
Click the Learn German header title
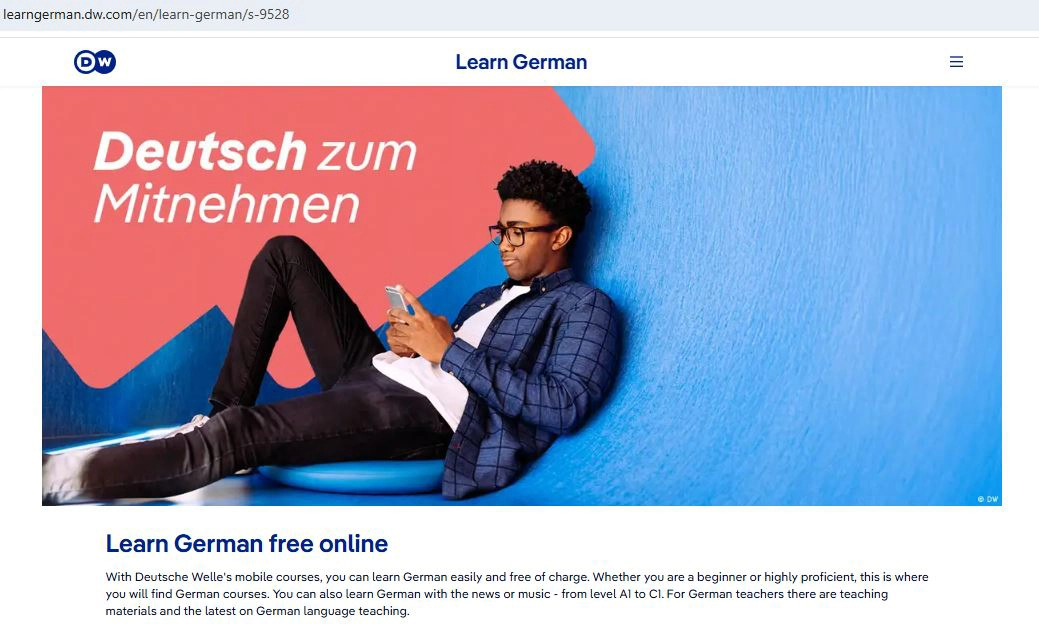coord(521,62)
